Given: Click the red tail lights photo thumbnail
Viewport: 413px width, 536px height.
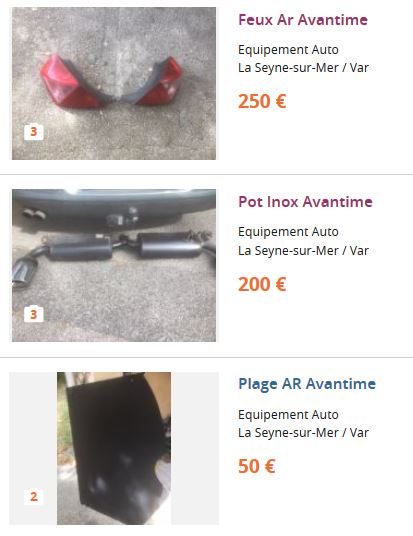Looking at the screenshot, I should click(114, 83).
